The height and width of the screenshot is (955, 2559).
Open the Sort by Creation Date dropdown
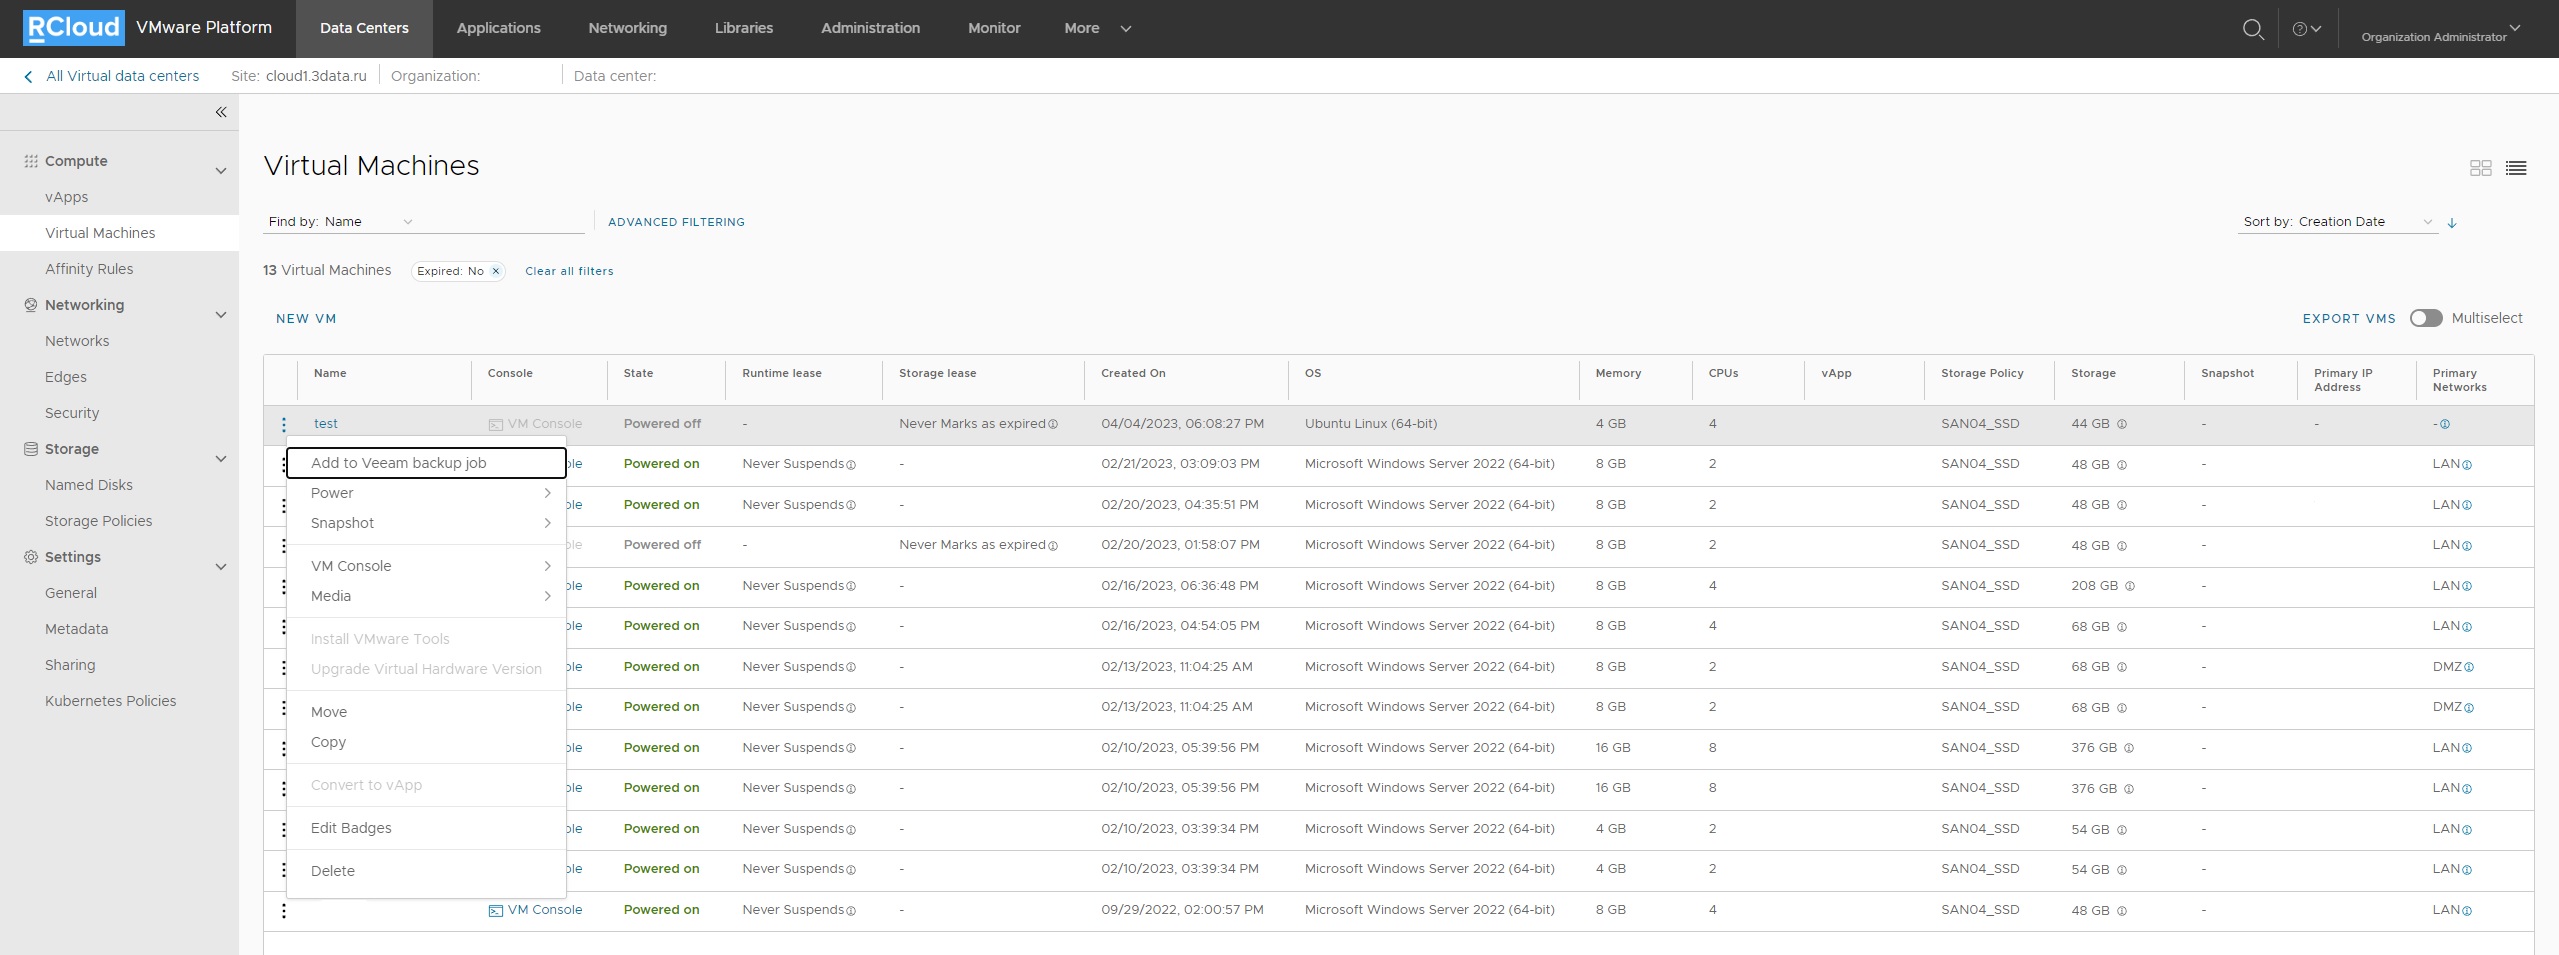point(2365,222)
